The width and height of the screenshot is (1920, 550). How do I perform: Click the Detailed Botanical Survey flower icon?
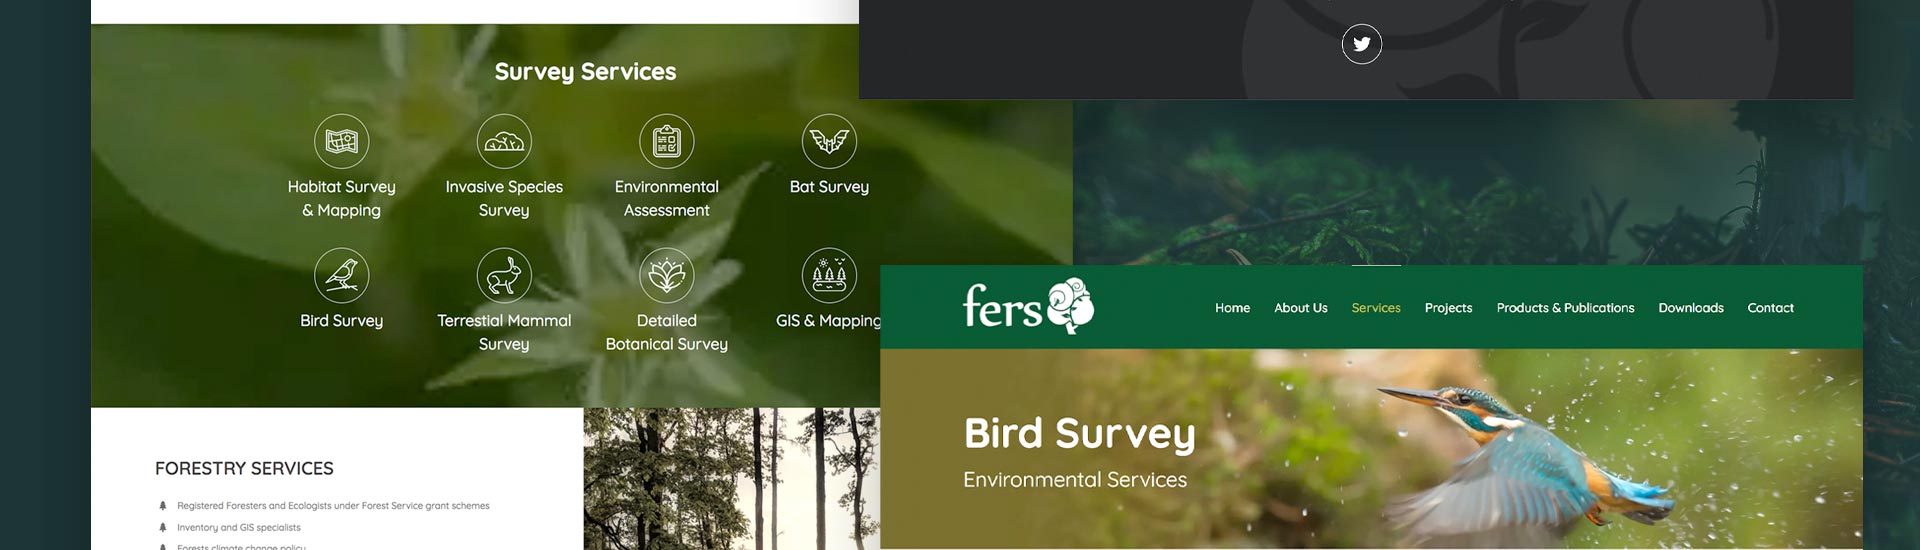(x=667, y=275)
